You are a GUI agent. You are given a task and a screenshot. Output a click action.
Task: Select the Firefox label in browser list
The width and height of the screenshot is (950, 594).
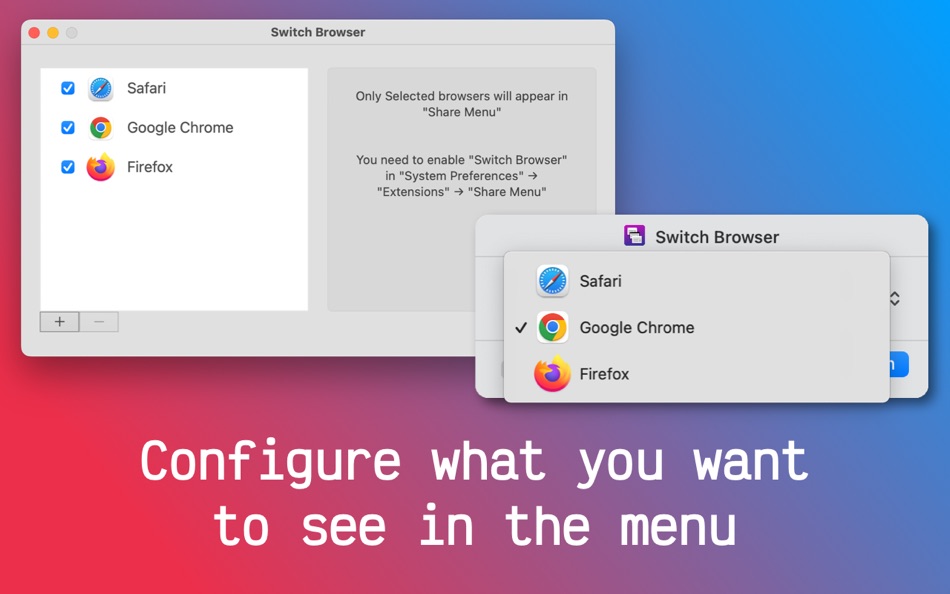point(150,167)
